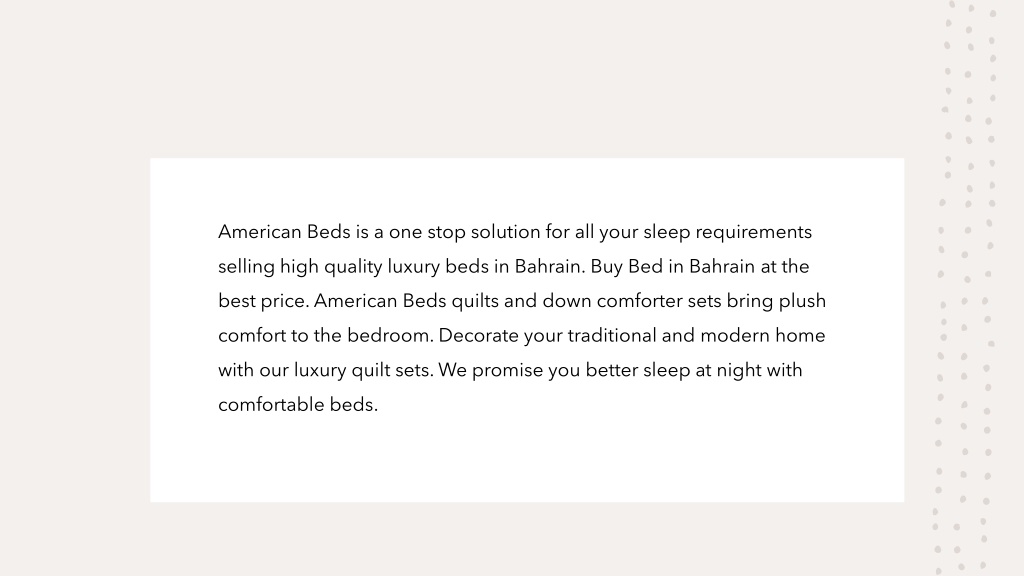Click the word "down" before comforter
The height and width of the screenshot is (576, 1024).
[x=567, y=301]
